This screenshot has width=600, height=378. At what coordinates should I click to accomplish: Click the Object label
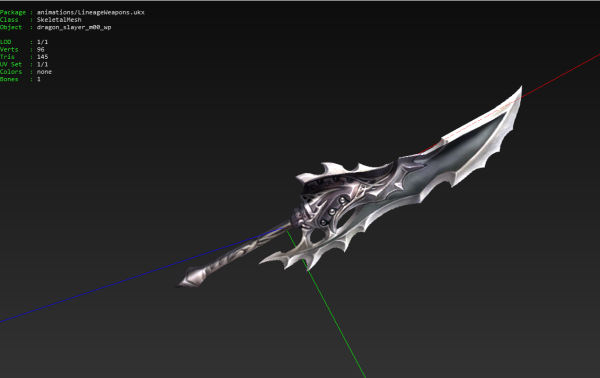pyautogui.click(x=11, y=27)
